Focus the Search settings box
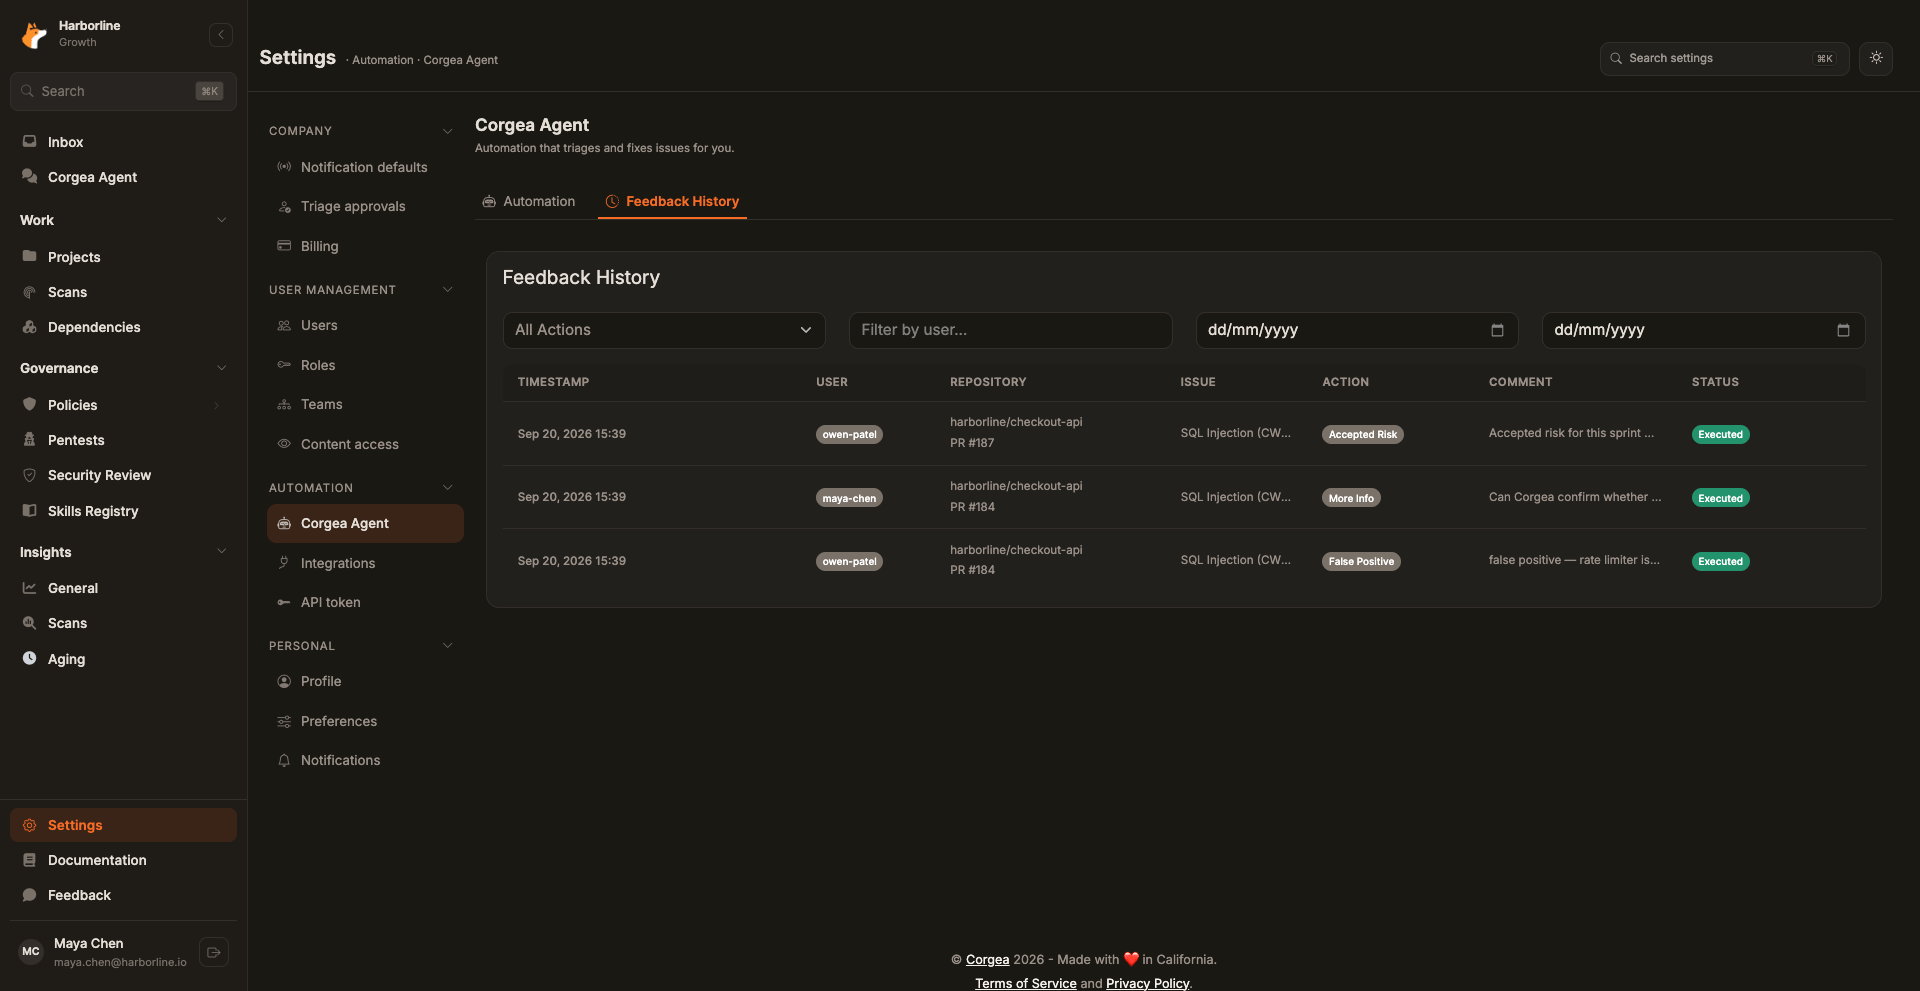 pyautogui.click(x=1724, y=58)
